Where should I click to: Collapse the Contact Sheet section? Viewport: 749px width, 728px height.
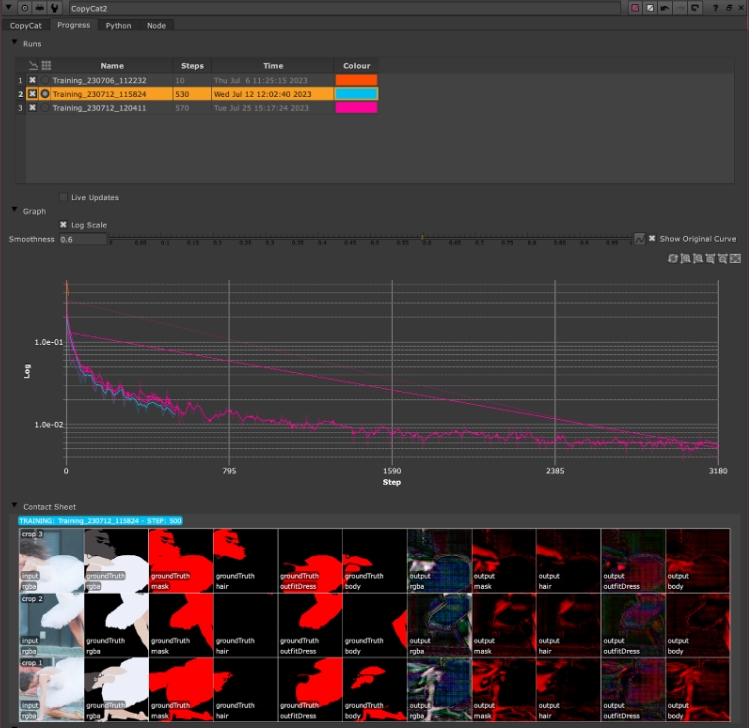pos(14,507)
